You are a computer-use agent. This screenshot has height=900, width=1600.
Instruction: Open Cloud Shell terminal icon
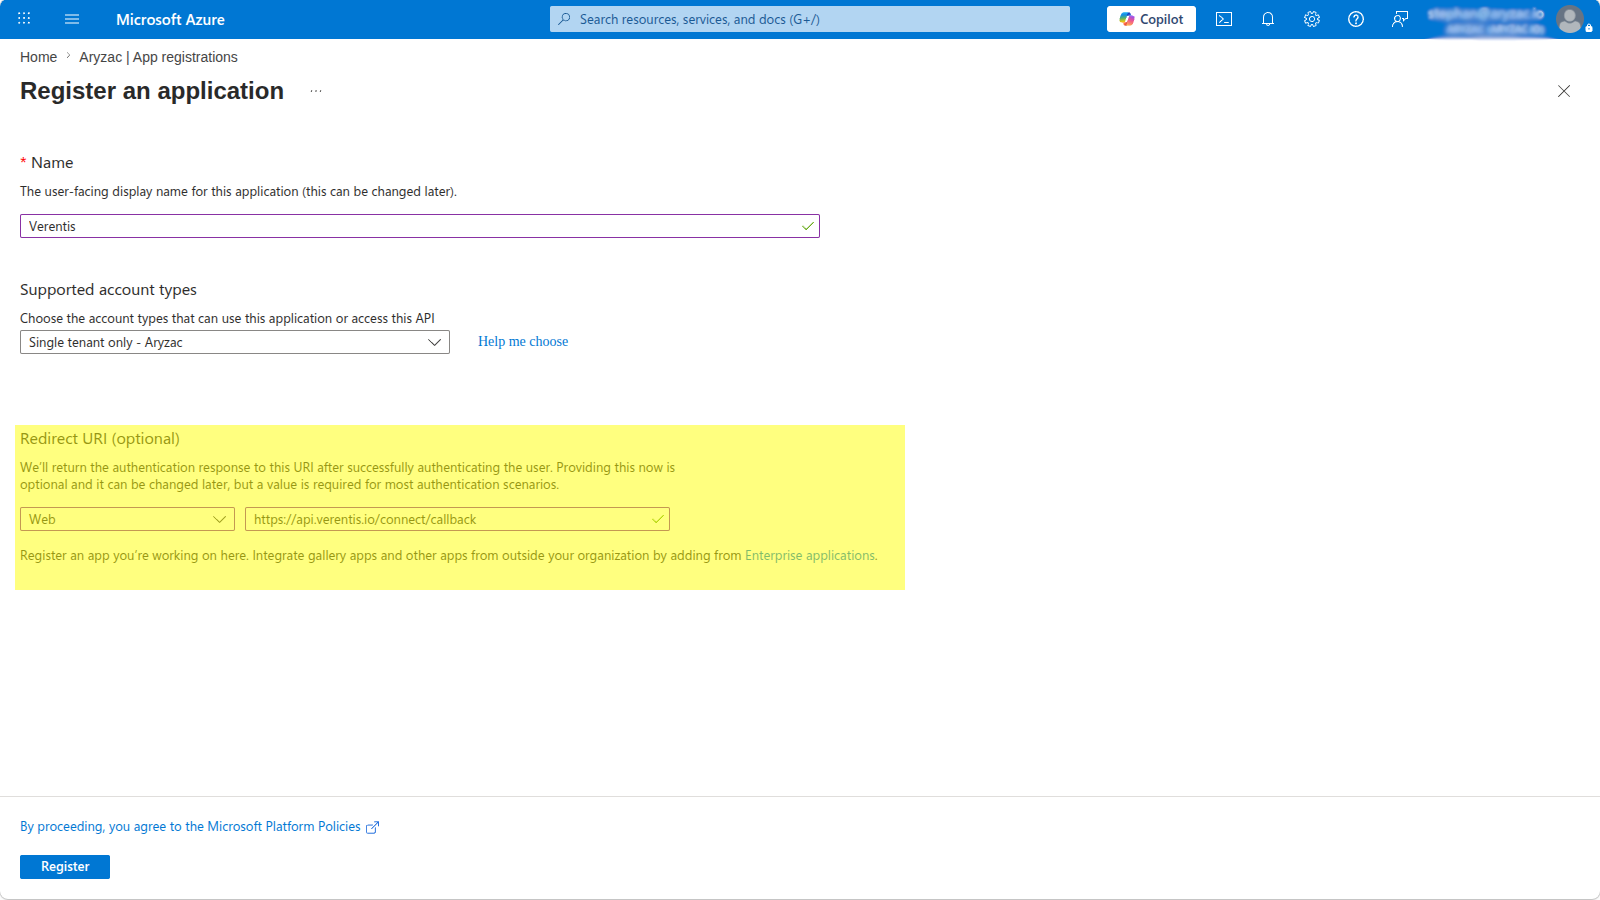[x=1224, y=19]
